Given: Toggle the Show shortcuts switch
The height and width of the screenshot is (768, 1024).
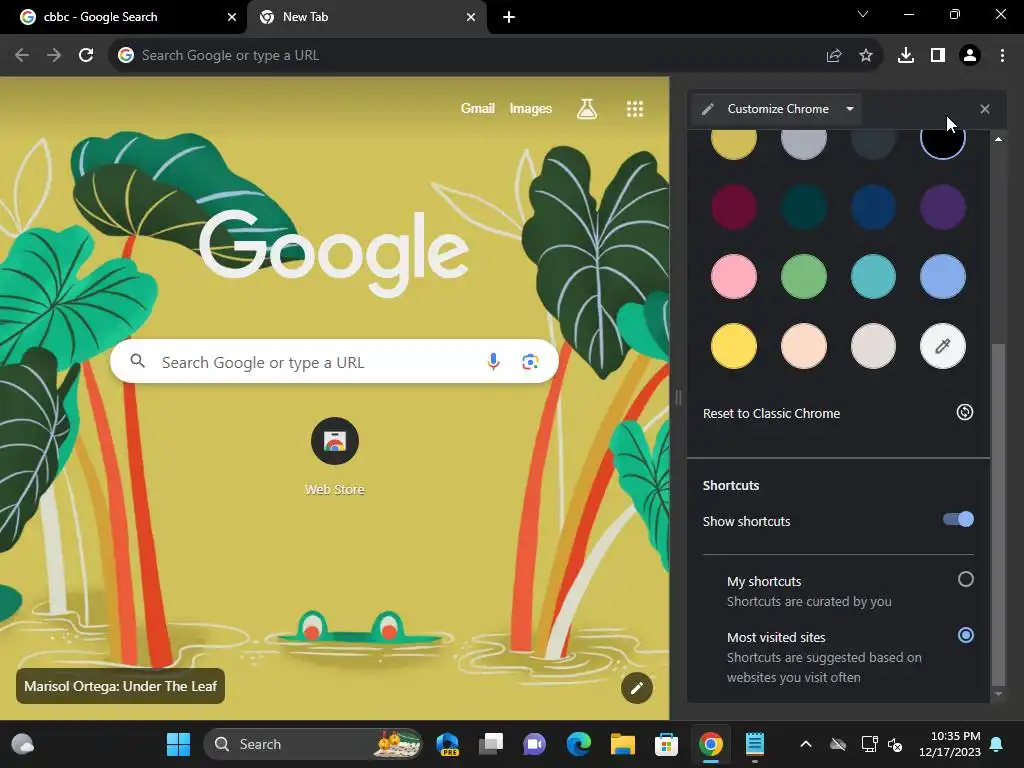Looking at the screenshot, I should click(x=958, y=520).
